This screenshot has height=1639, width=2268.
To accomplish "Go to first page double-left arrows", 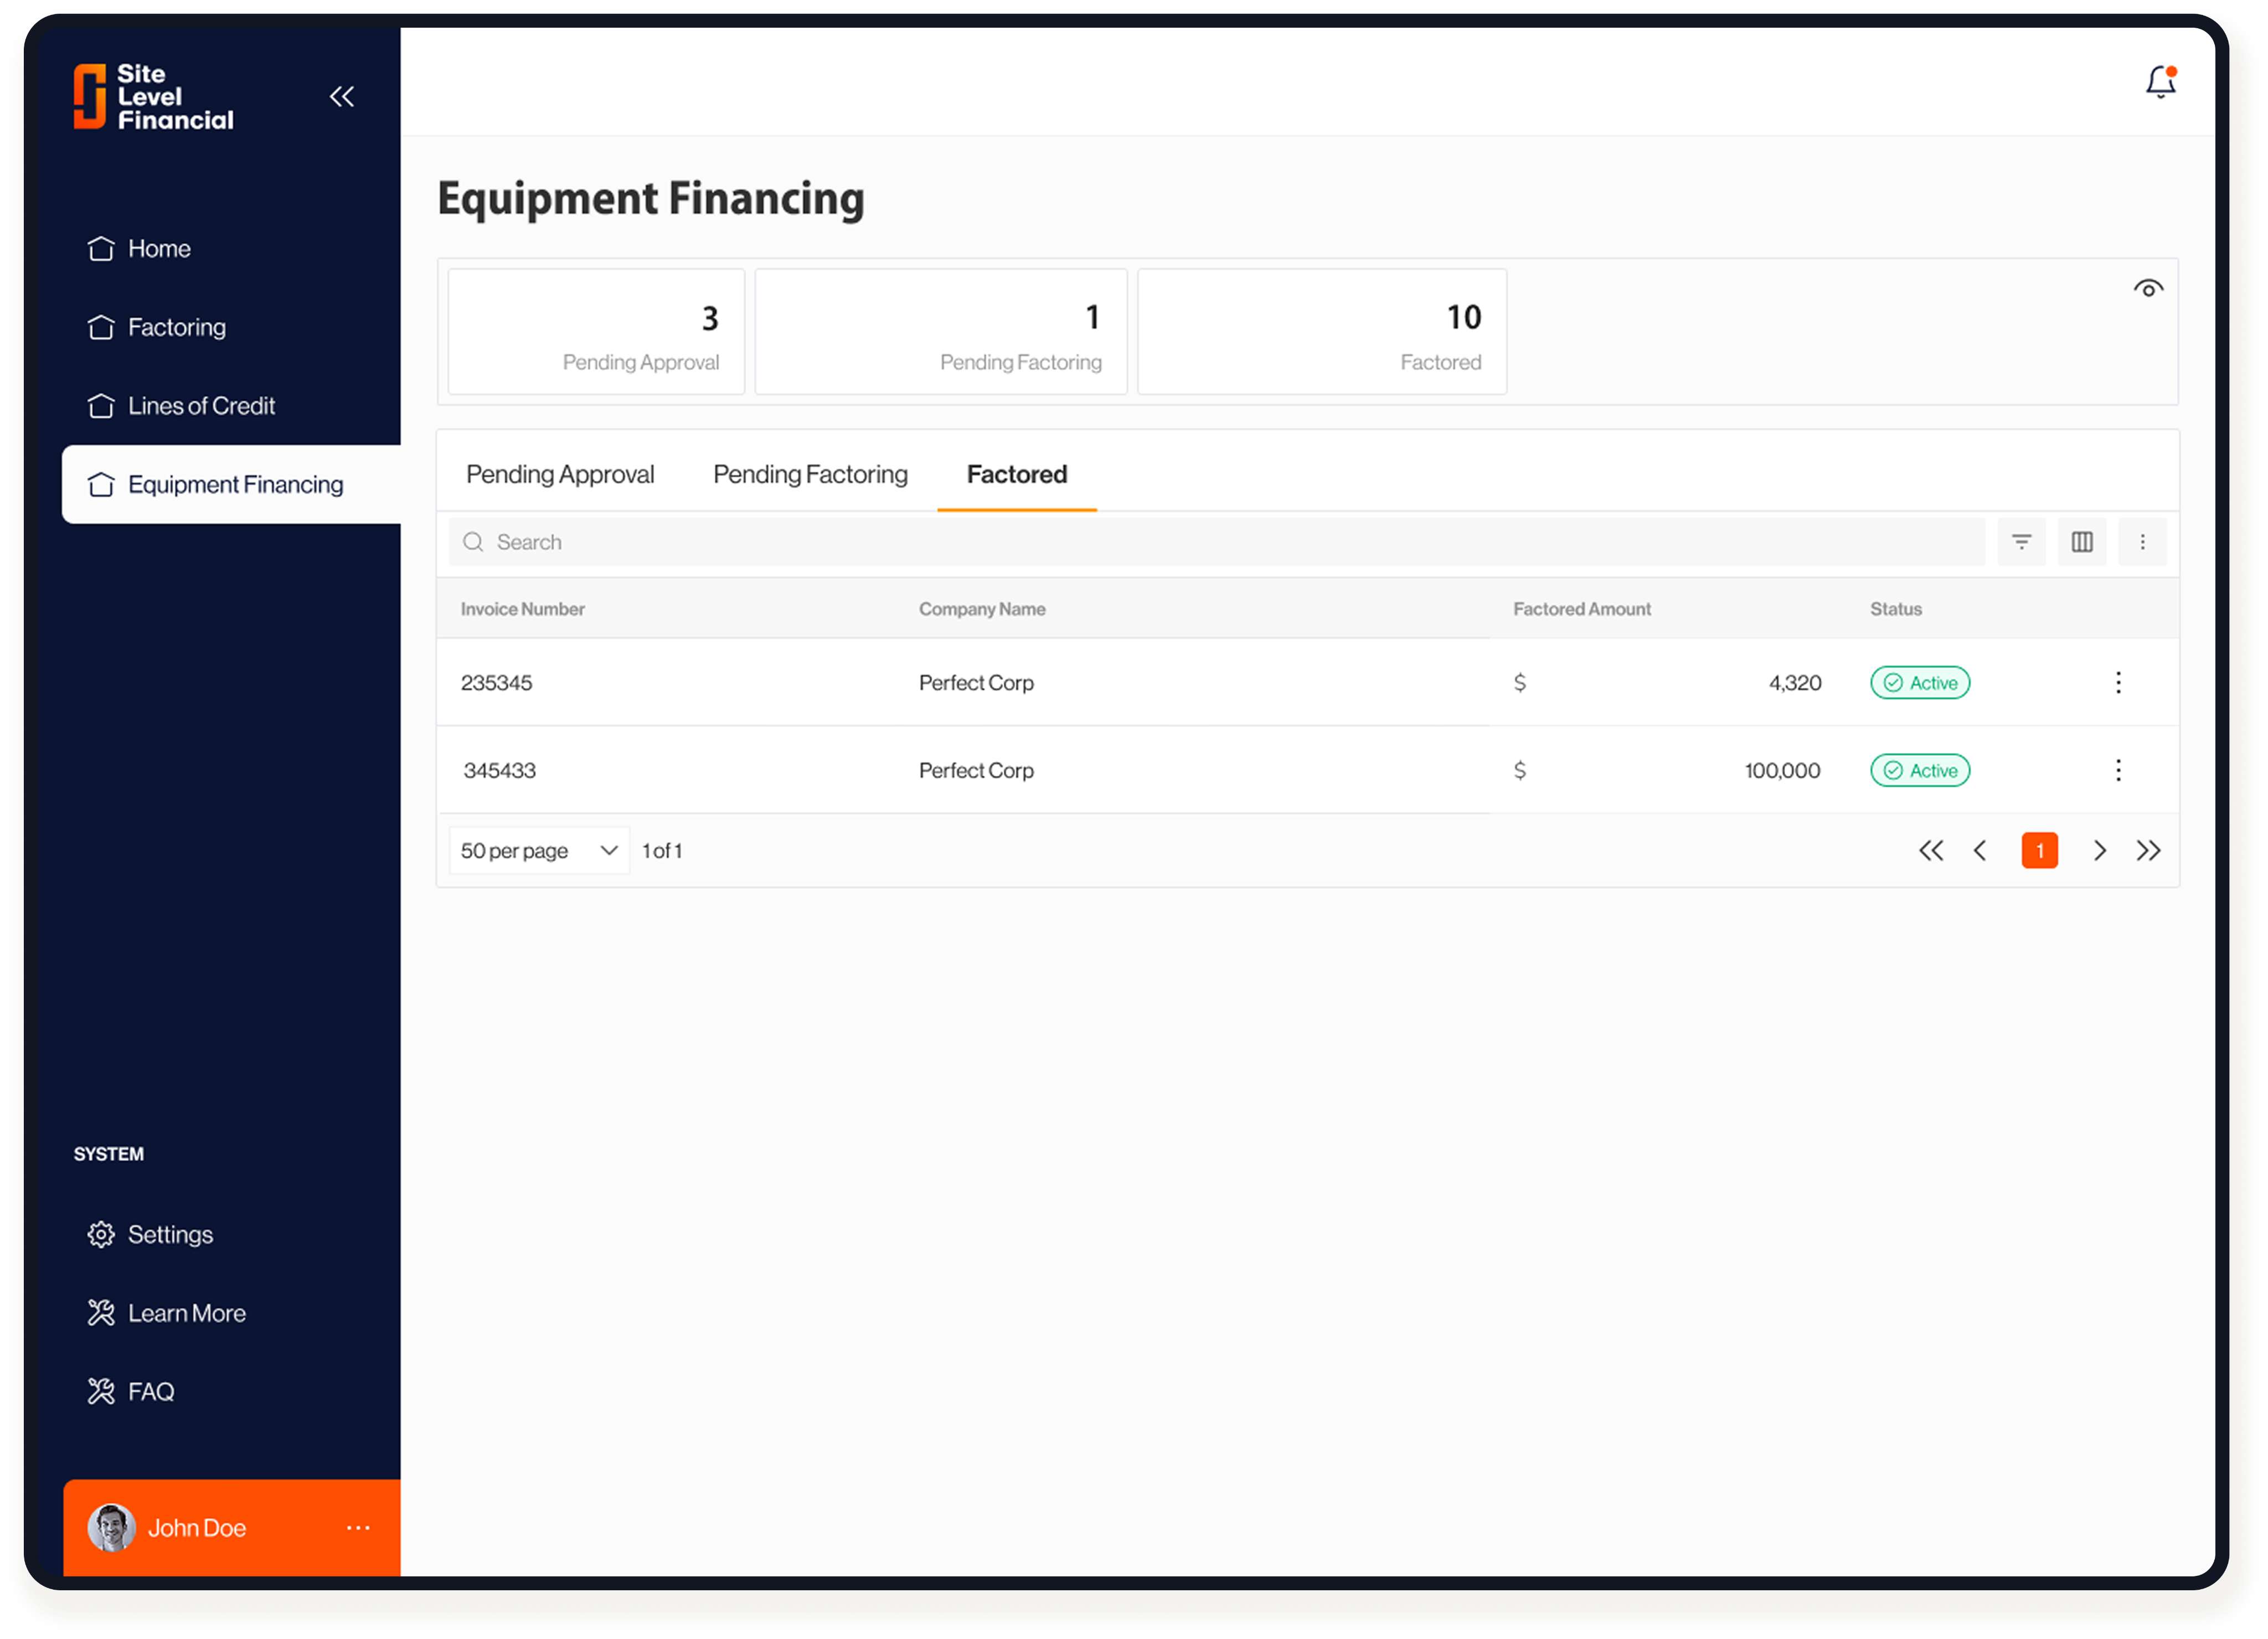I will [1931, 850].
